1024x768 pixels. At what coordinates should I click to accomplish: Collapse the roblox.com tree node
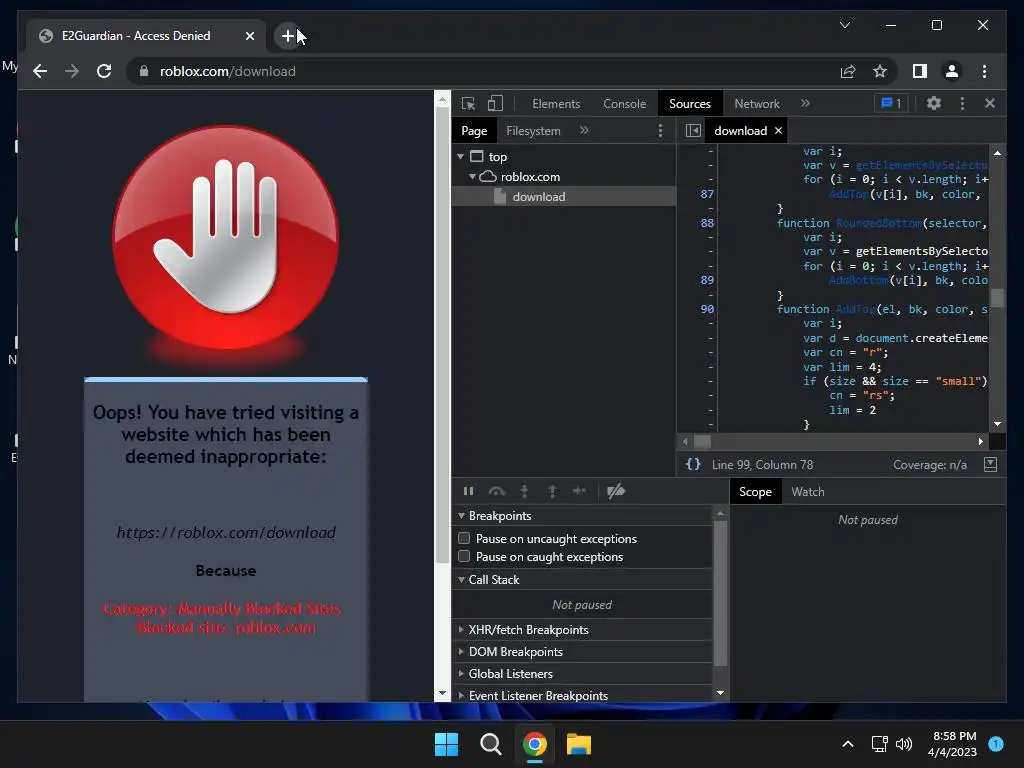point(472,176)
